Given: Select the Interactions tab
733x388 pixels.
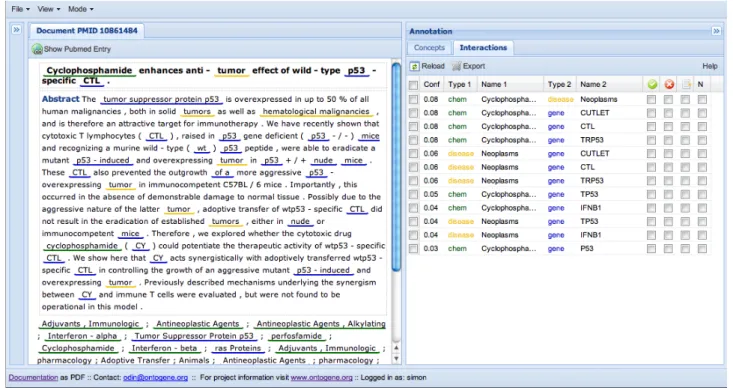Looking at the screenshot, I should pyautogui.click(x=483, y=48).
